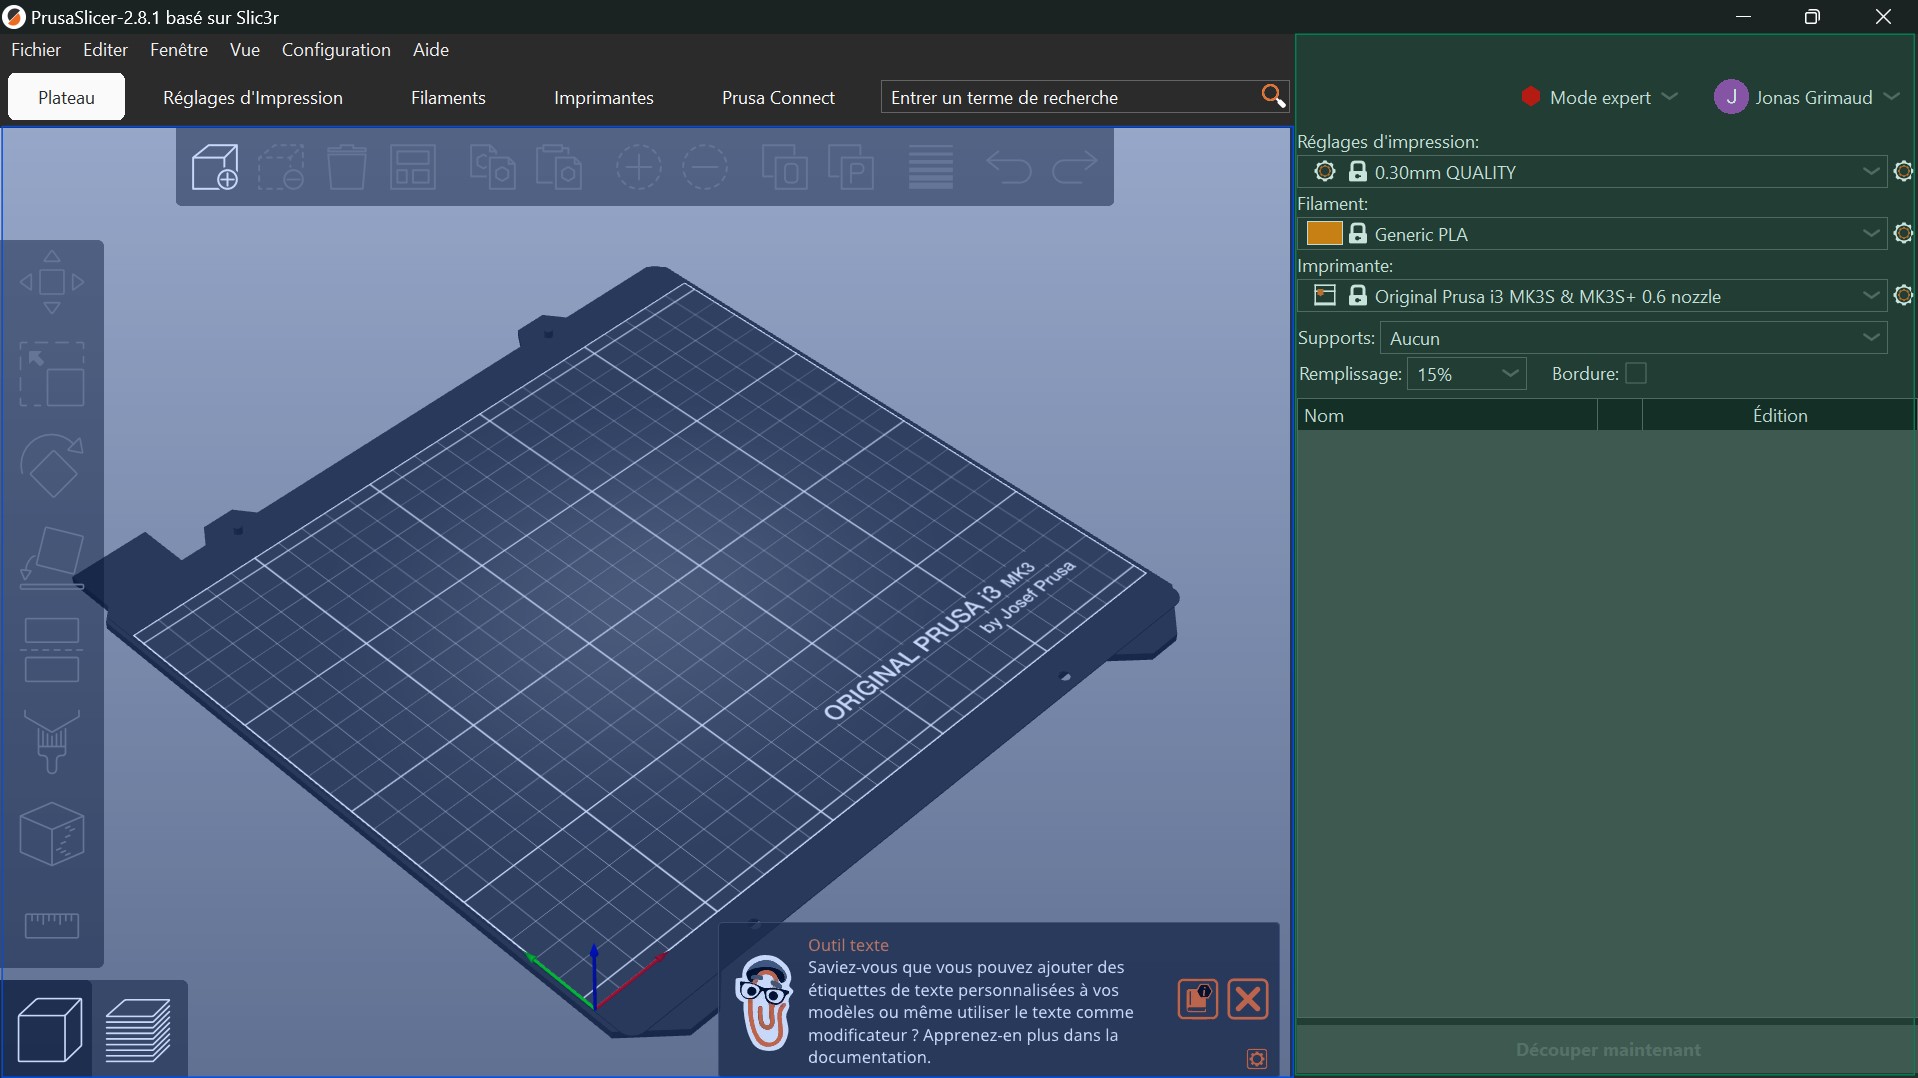Image resolution: width=1918 pixels, height=1078 pixels.
Task: Select the Scale tool in left toolbar
Action: (52, 374)
